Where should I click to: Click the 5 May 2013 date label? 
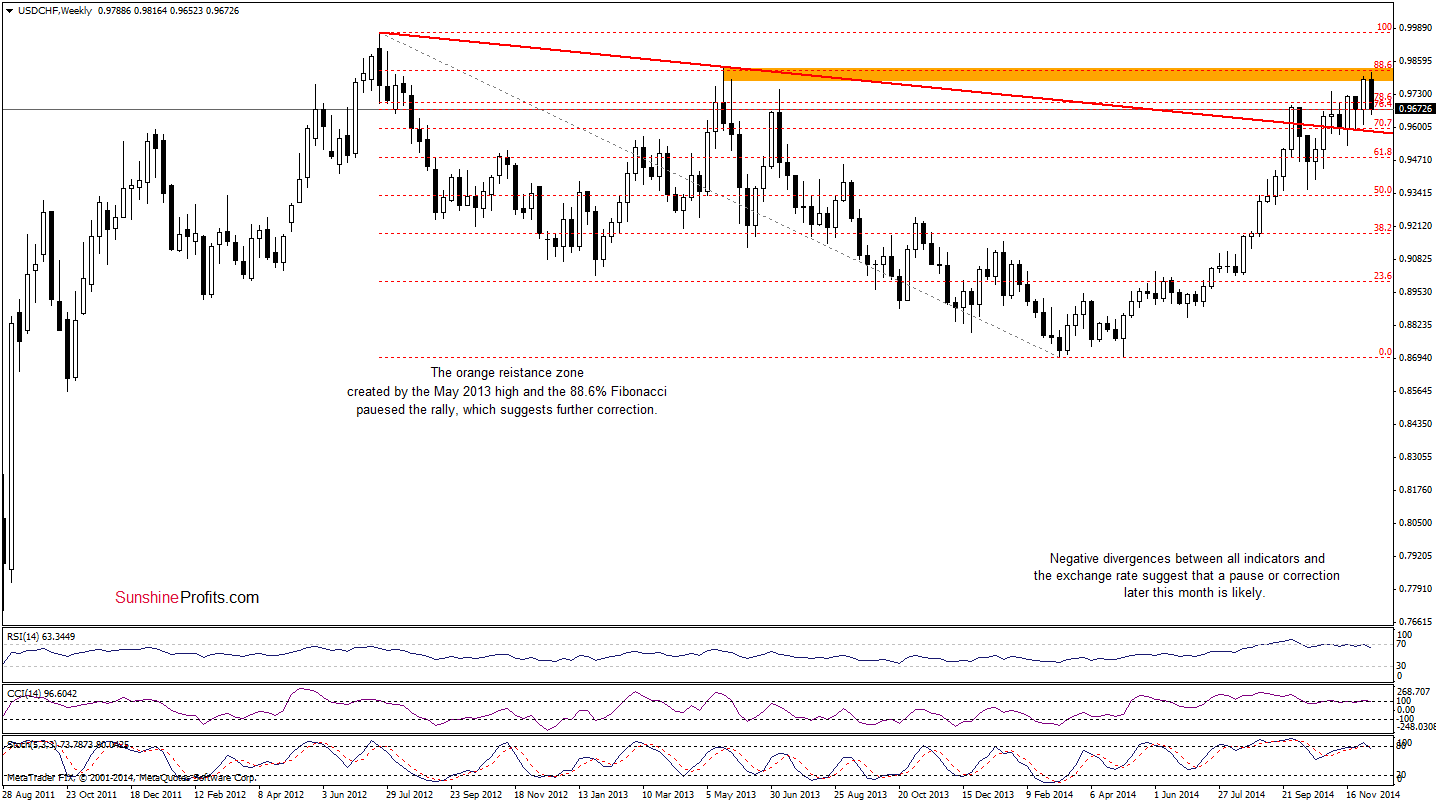pyautogui.click(x=732, y=794)
